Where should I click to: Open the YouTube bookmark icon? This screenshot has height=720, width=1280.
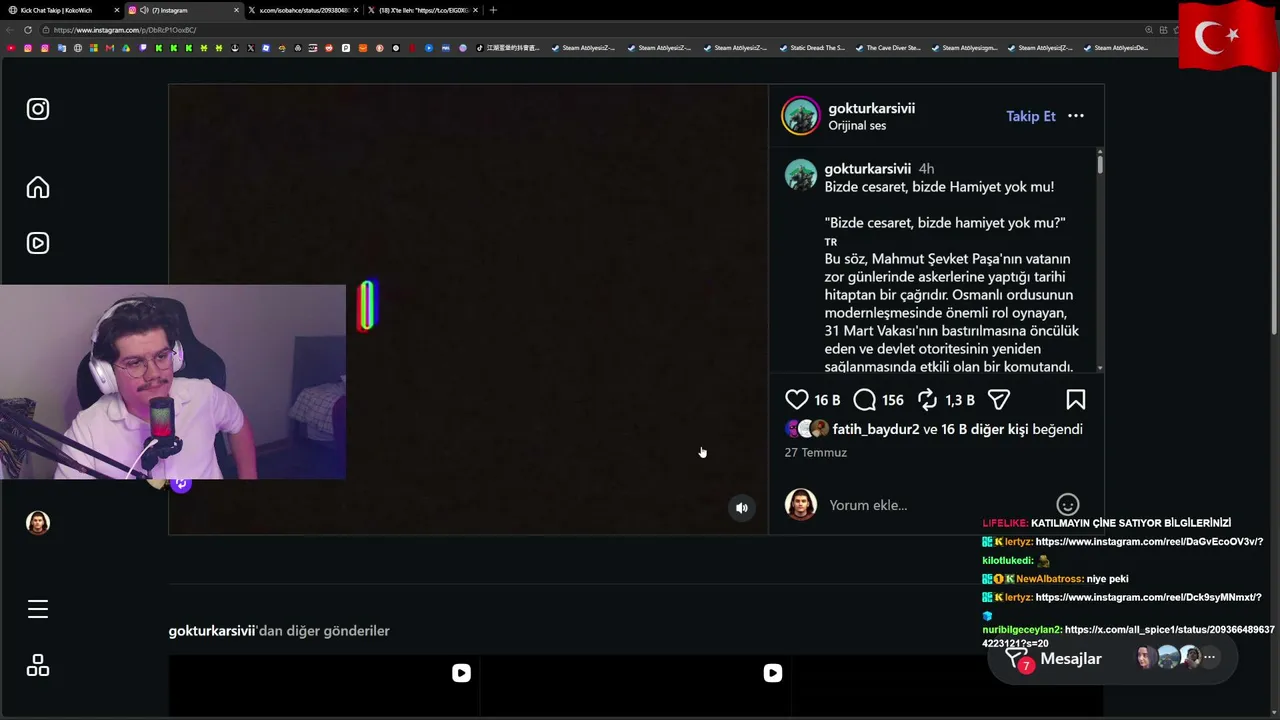click(11, 48)
